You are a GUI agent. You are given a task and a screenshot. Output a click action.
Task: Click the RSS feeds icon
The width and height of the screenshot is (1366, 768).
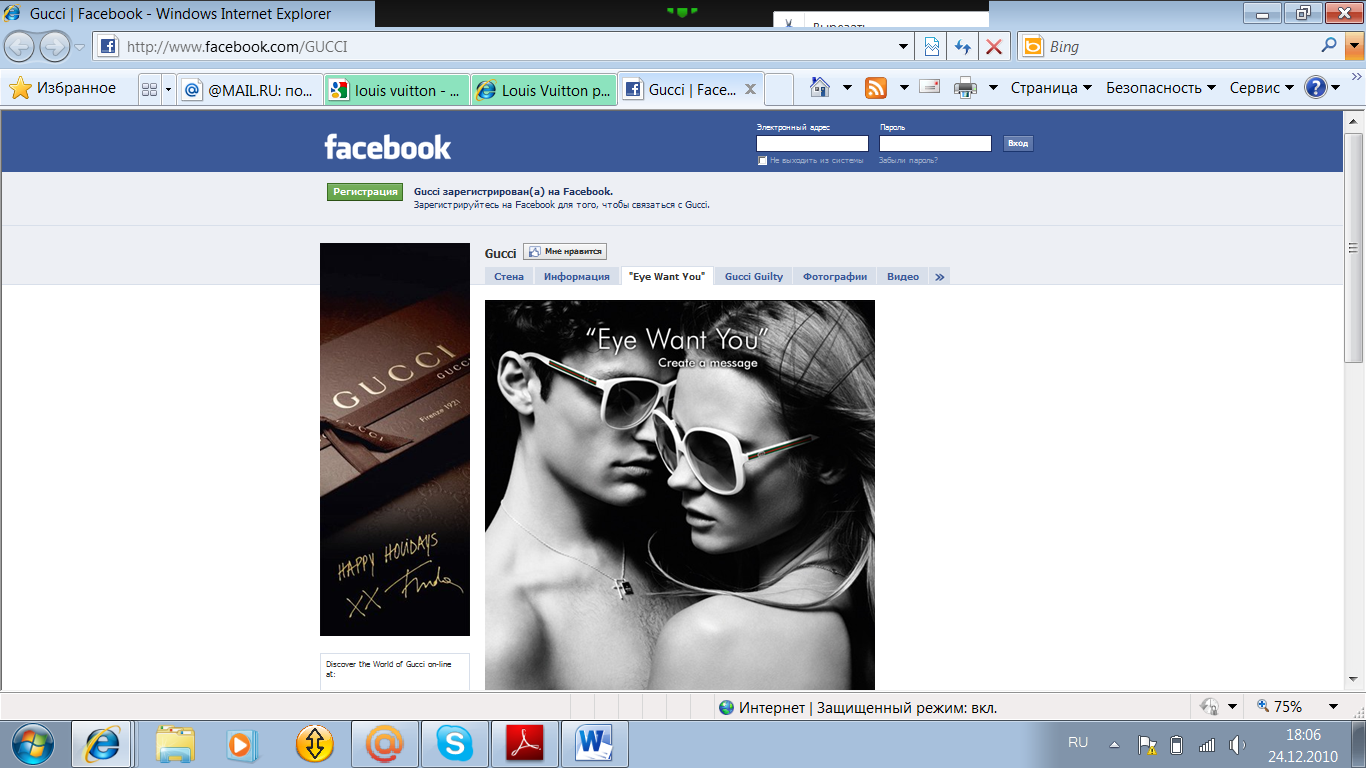pos(876,88)
